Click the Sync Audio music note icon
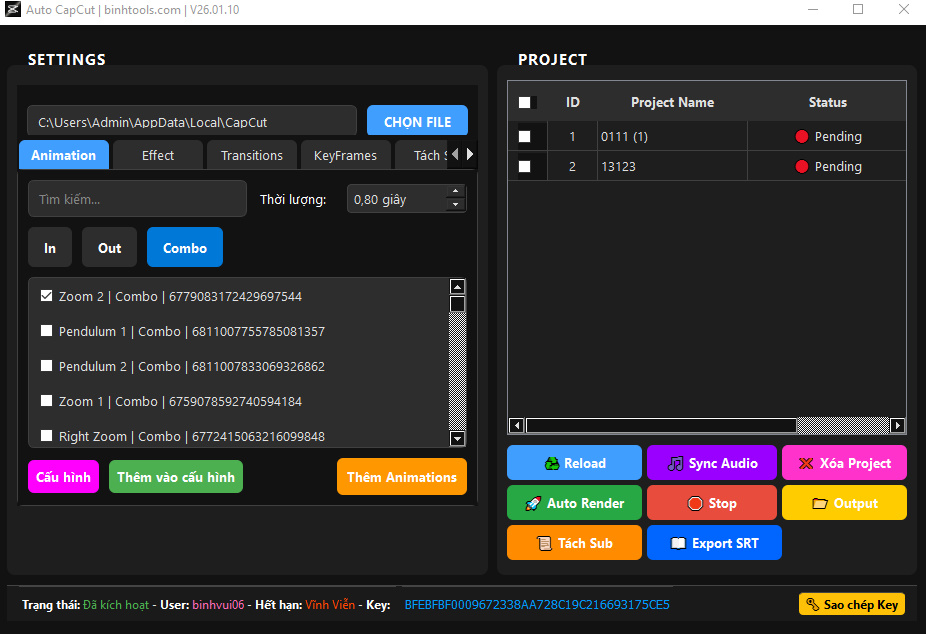Viewport: 926px width, 634px height. tap(676, 464)
